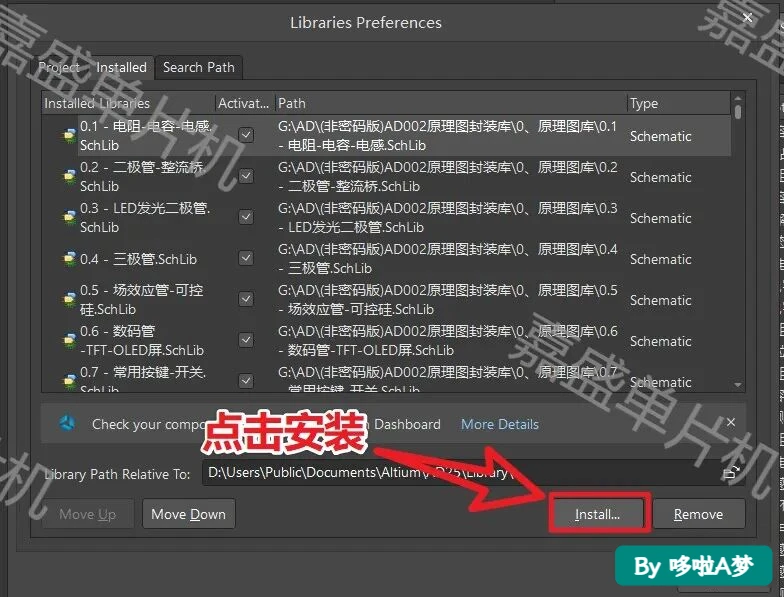784x597 pixels.
Task: Switch to the Search Path tab
Action: 199,68
